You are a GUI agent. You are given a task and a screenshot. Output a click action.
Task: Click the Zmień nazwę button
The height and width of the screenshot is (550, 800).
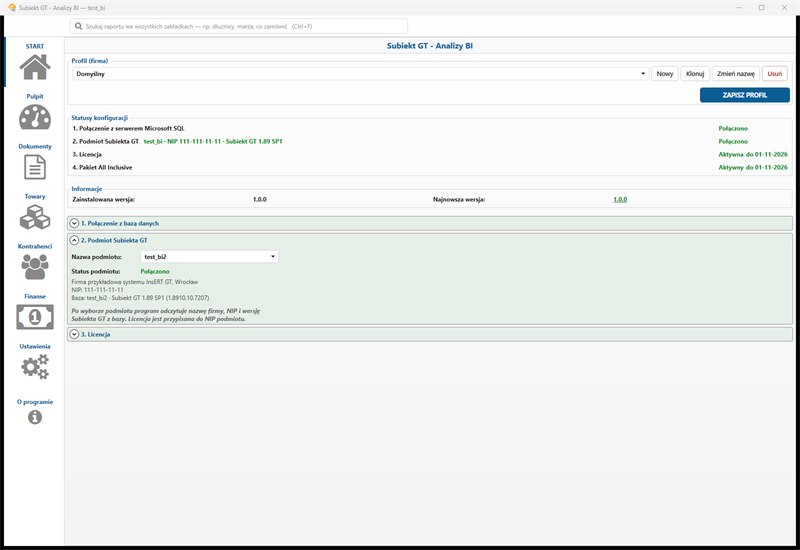(736, 74)
